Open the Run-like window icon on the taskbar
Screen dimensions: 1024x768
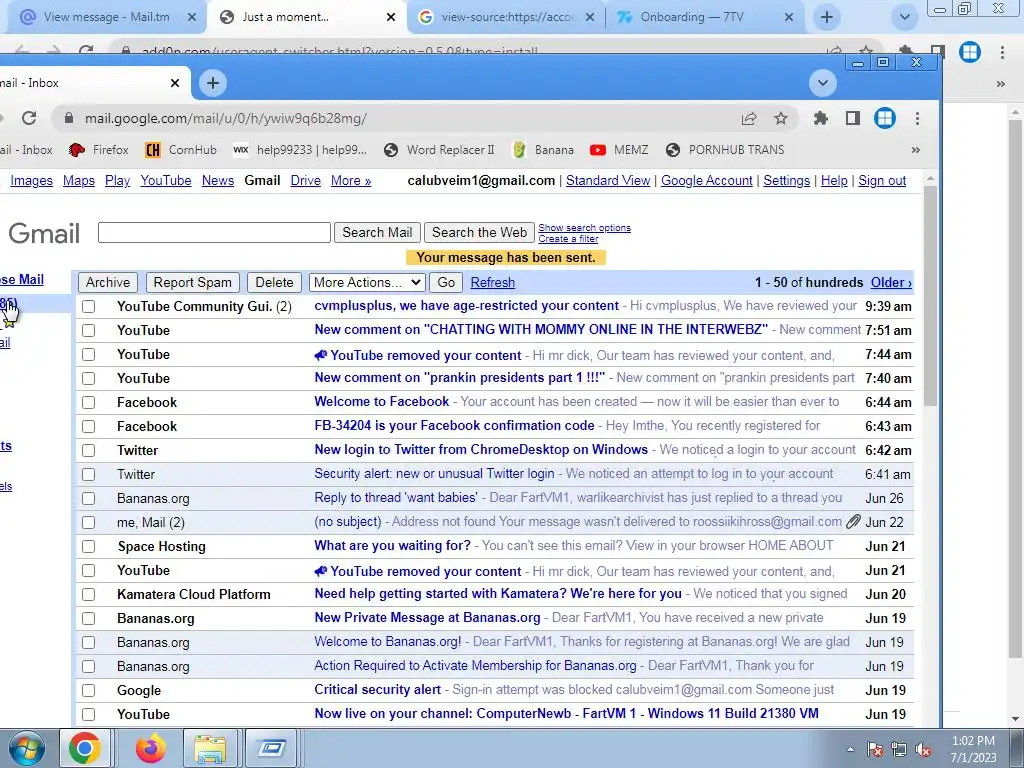click(271, 748)
